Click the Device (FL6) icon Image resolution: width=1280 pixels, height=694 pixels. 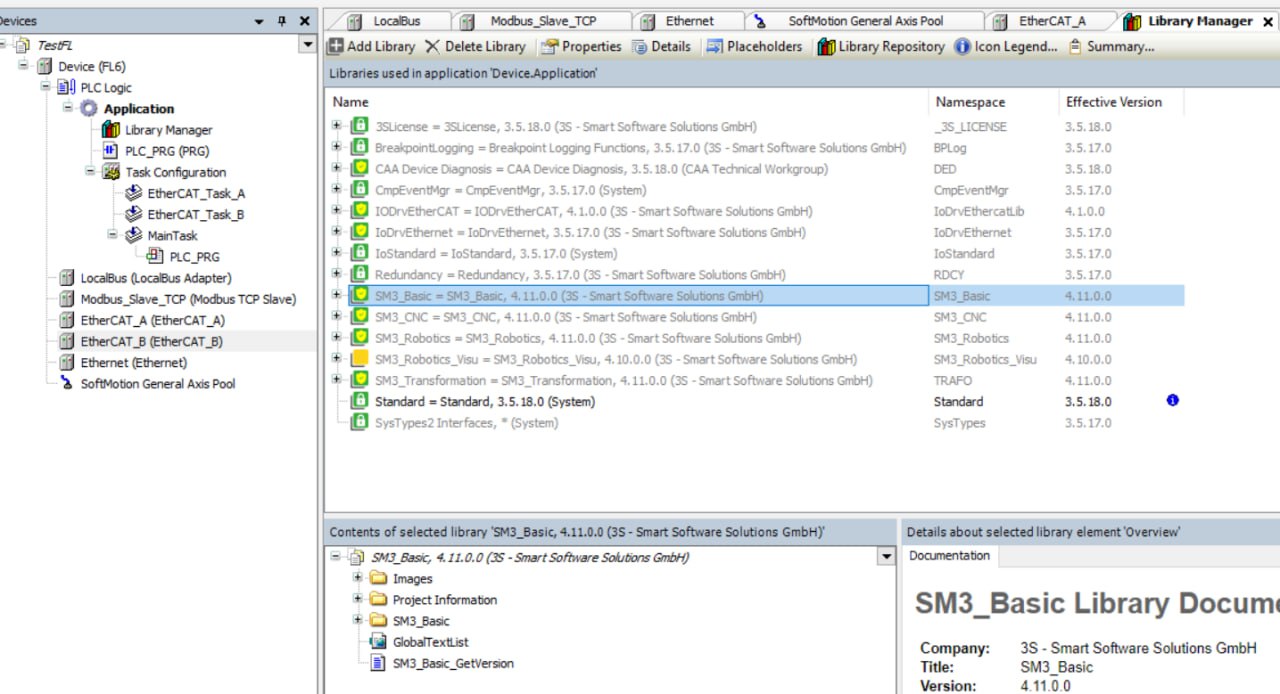click(45, 66)
